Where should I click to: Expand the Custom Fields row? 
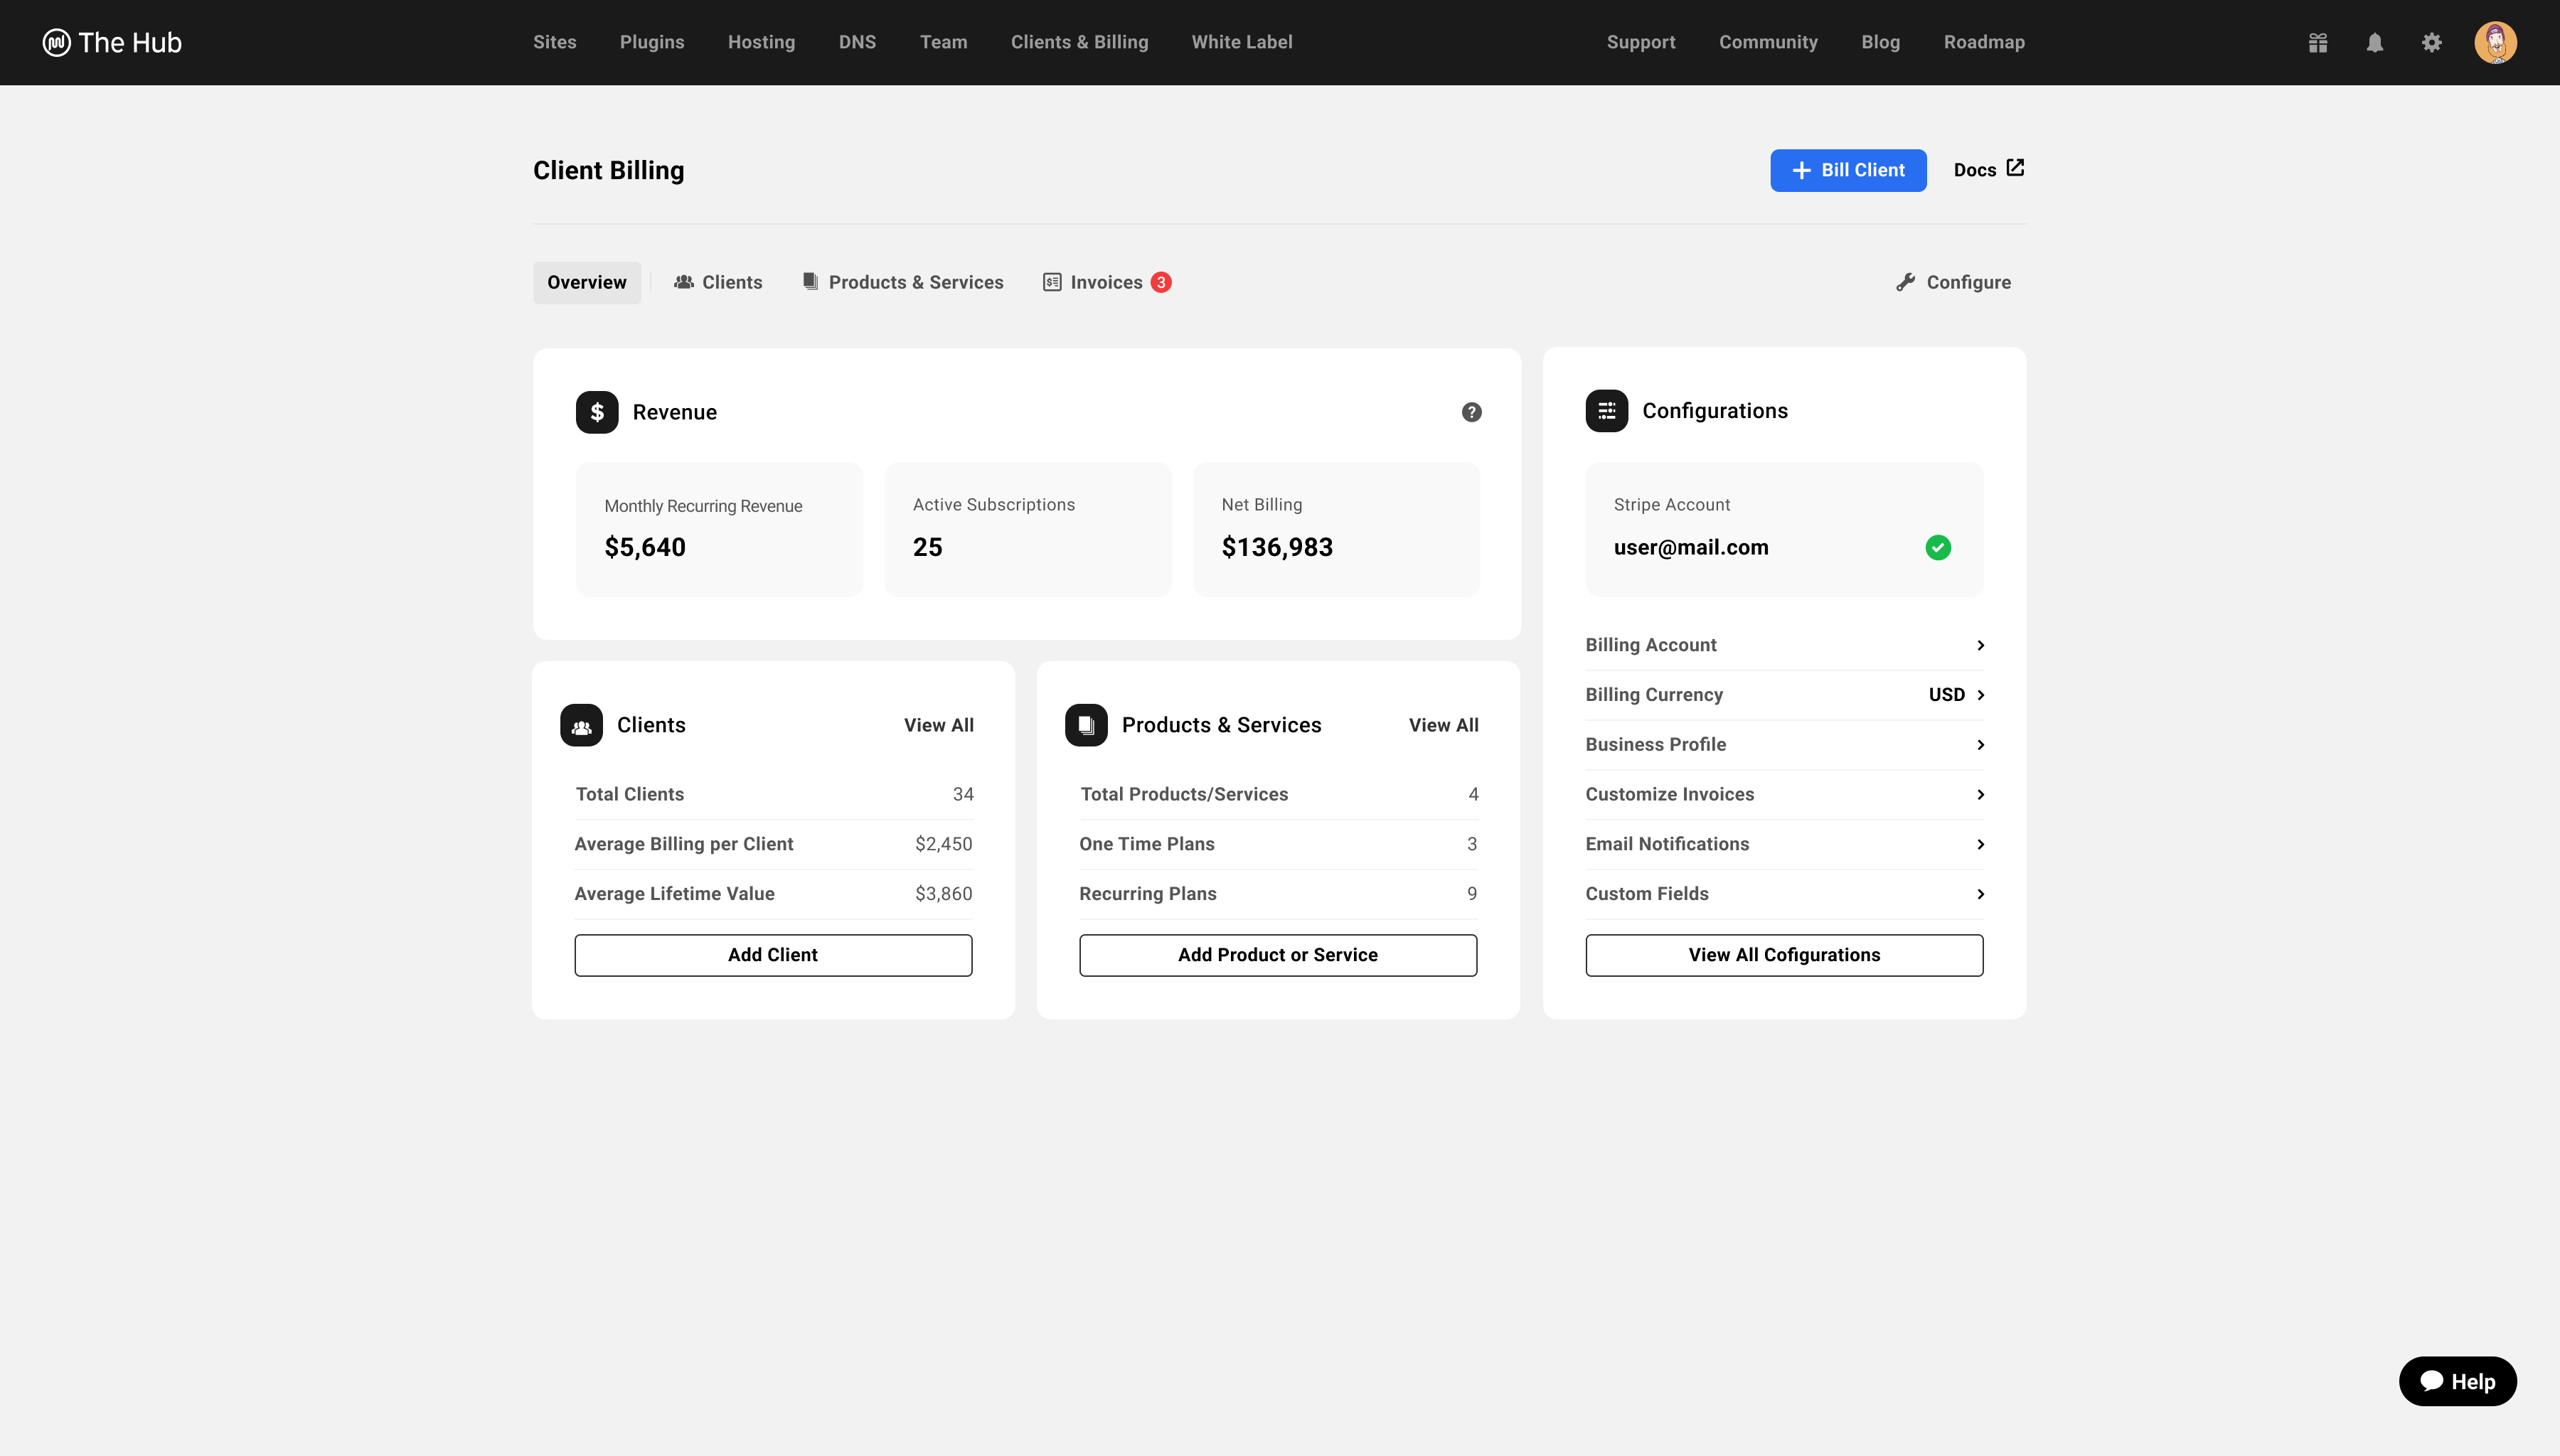[x=1784, y=894]
